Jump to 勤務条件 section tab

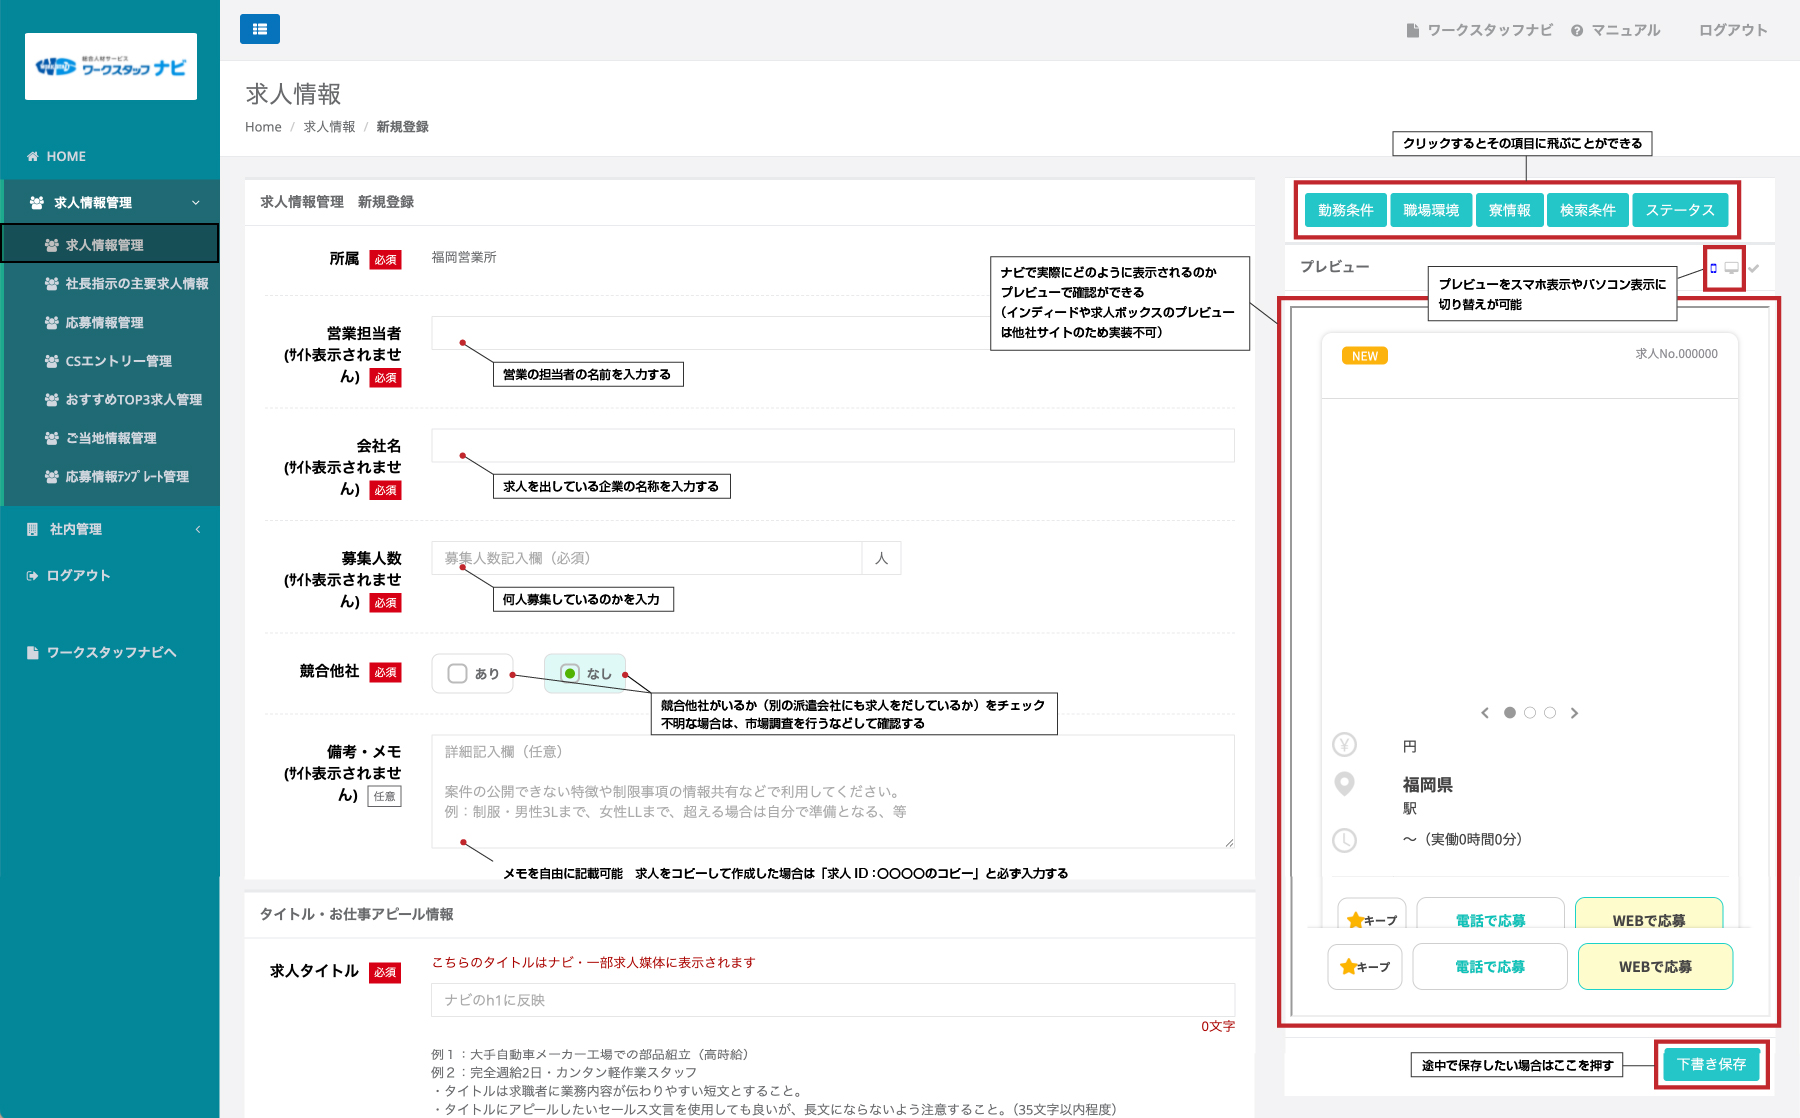(x=1345, y=210)
